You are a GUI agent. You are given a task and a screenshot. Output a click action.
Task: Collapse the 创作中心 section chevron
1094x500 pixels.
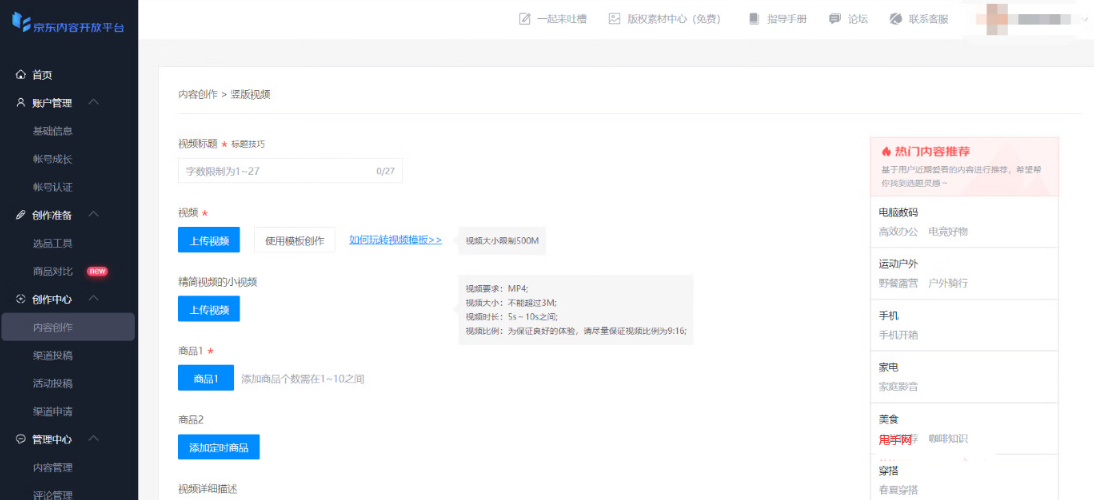[x=93, y=299]
